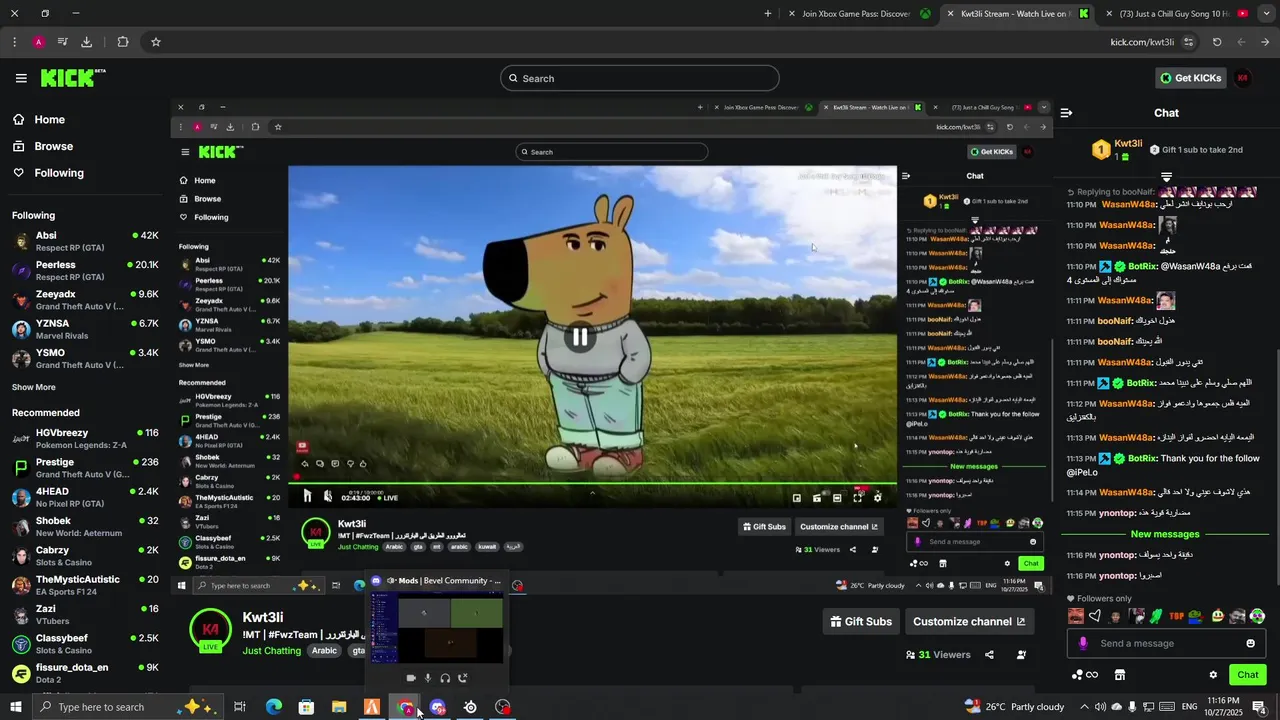Open Windows notification center
This screenshot has height=720, width=1280.
pyautogui.click(x=1259, y=707)
